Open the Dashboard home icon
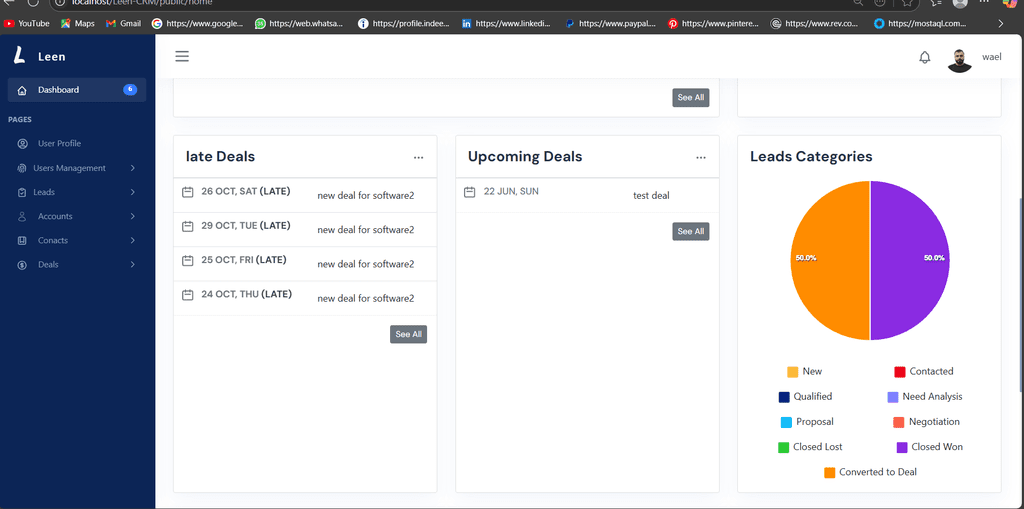This screenshot has width=1024, height=509. tap(22, 90)
